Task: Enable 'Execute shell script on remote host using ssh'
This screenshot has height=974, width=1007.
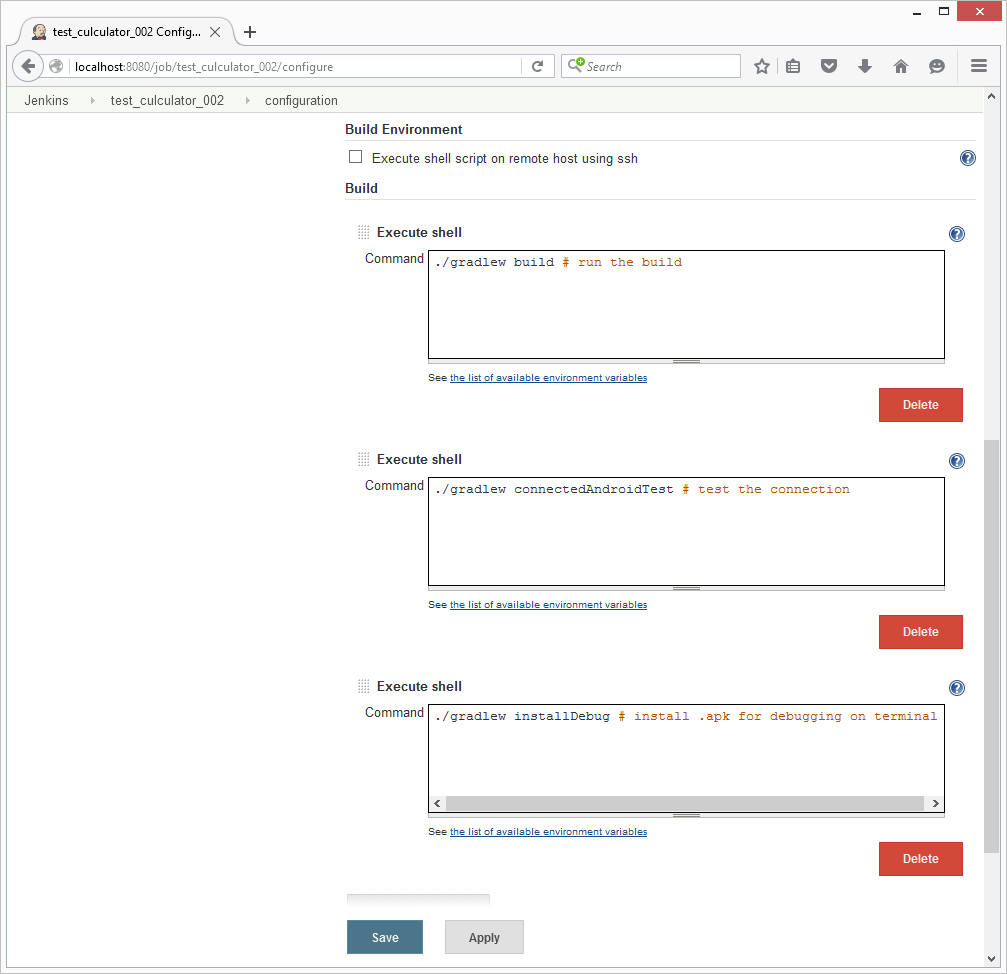Action: [x=355, y=157]
